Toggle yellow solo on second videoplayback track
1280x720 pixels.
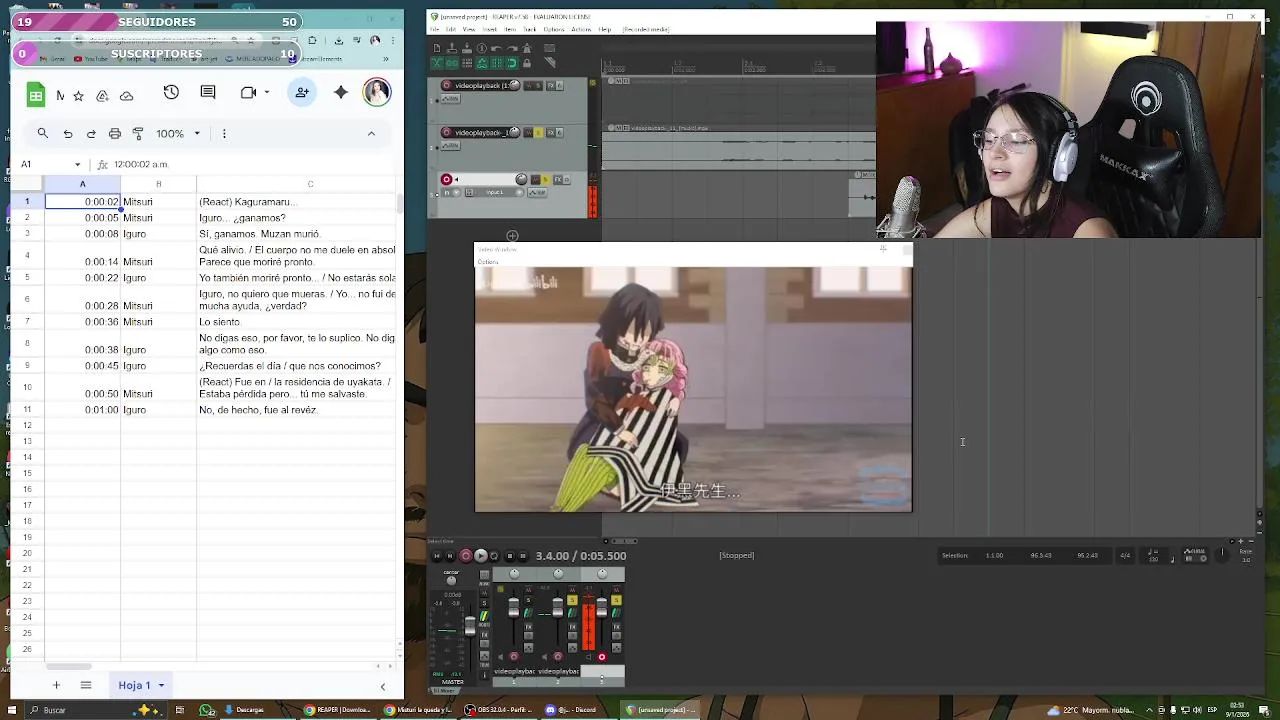[x=538, y=133]
